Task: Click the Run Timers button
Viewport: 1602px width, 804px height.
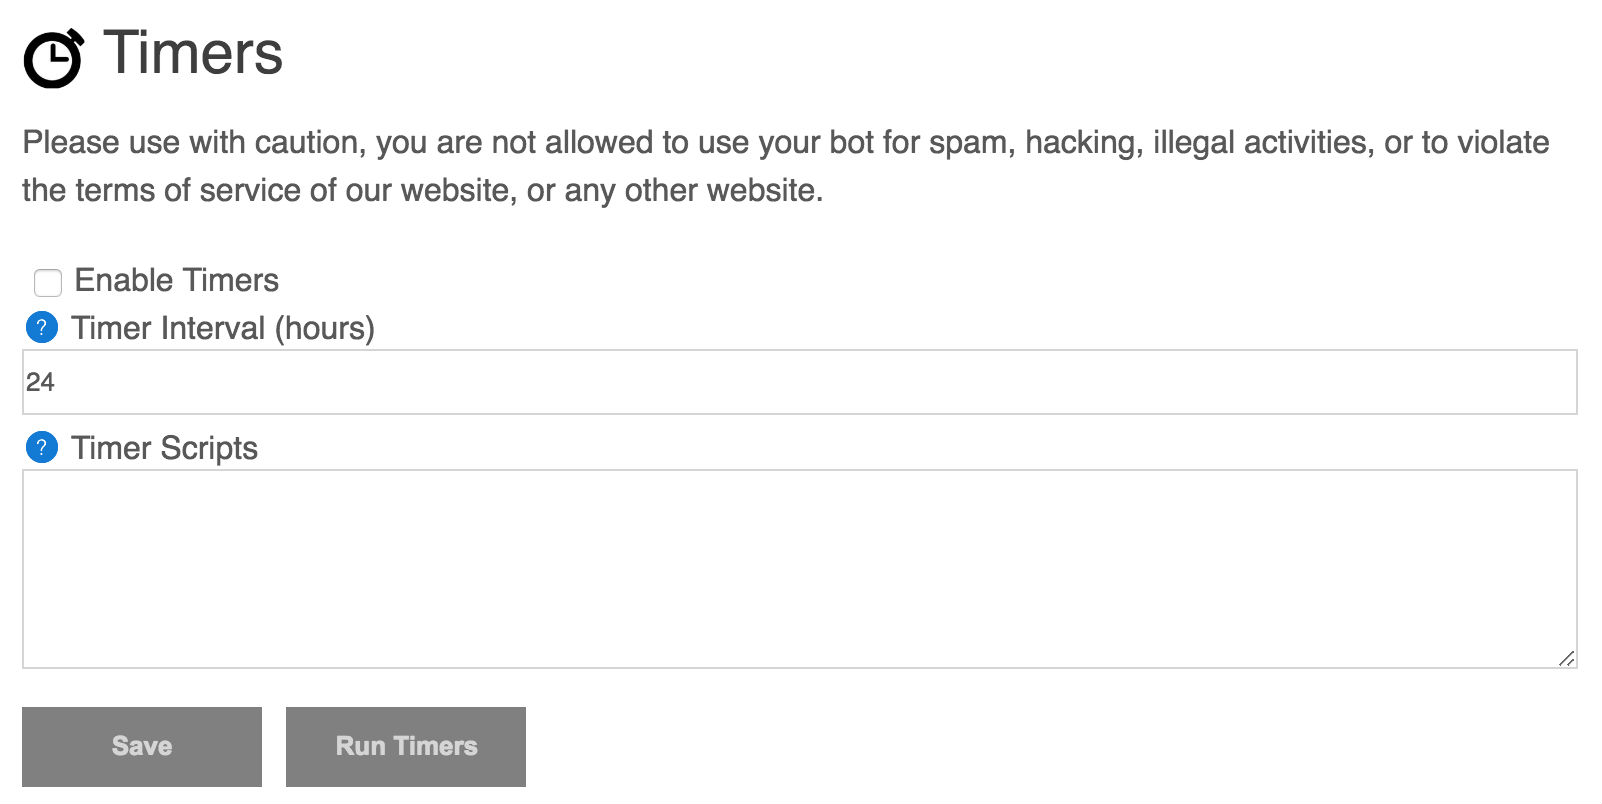Action: tap(406, 747)
